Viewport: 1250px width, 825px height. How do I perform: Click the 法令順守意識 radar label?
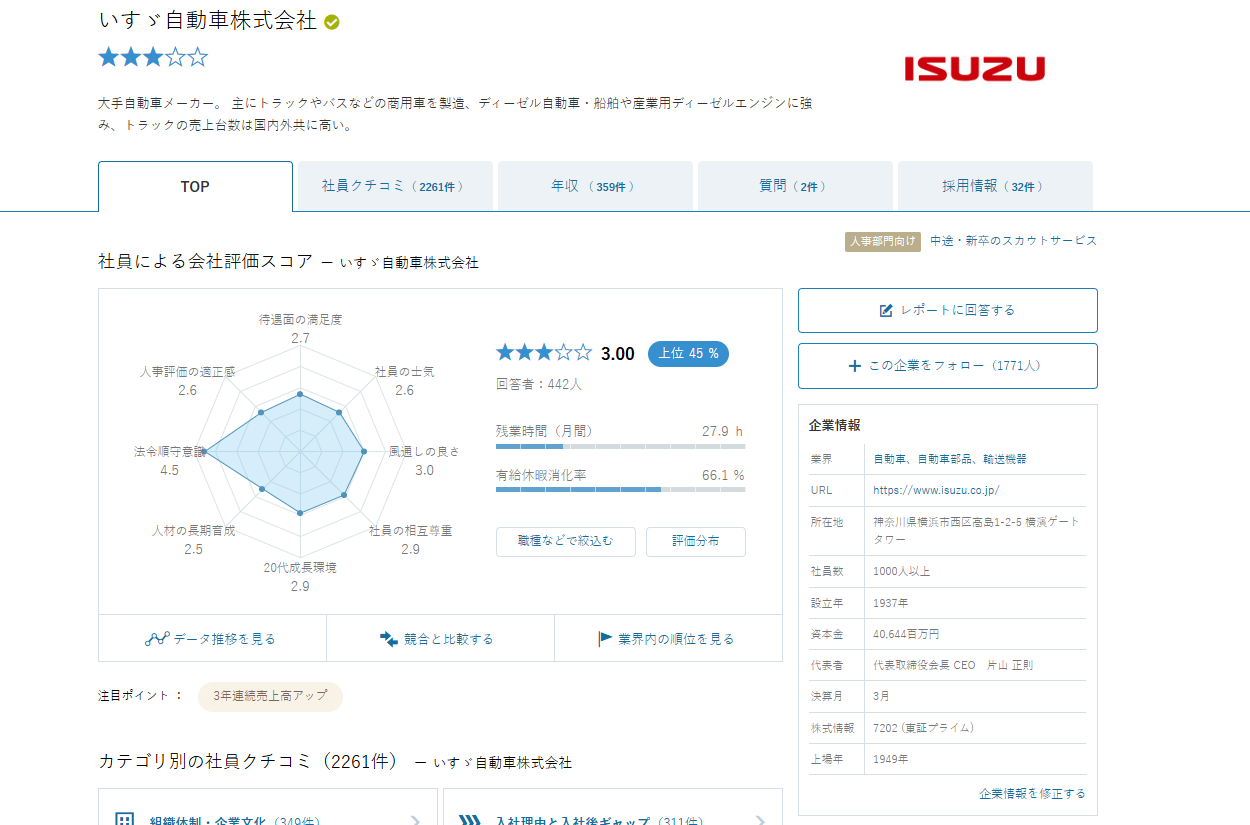(x=170, y=452)
